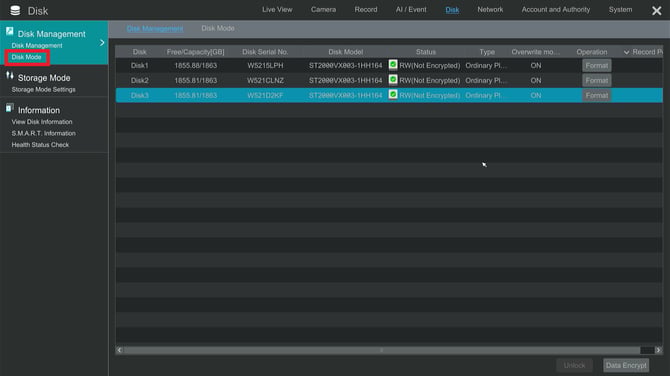
Task: Click the Data Encrypt button
Action: [x=626, y=365]
